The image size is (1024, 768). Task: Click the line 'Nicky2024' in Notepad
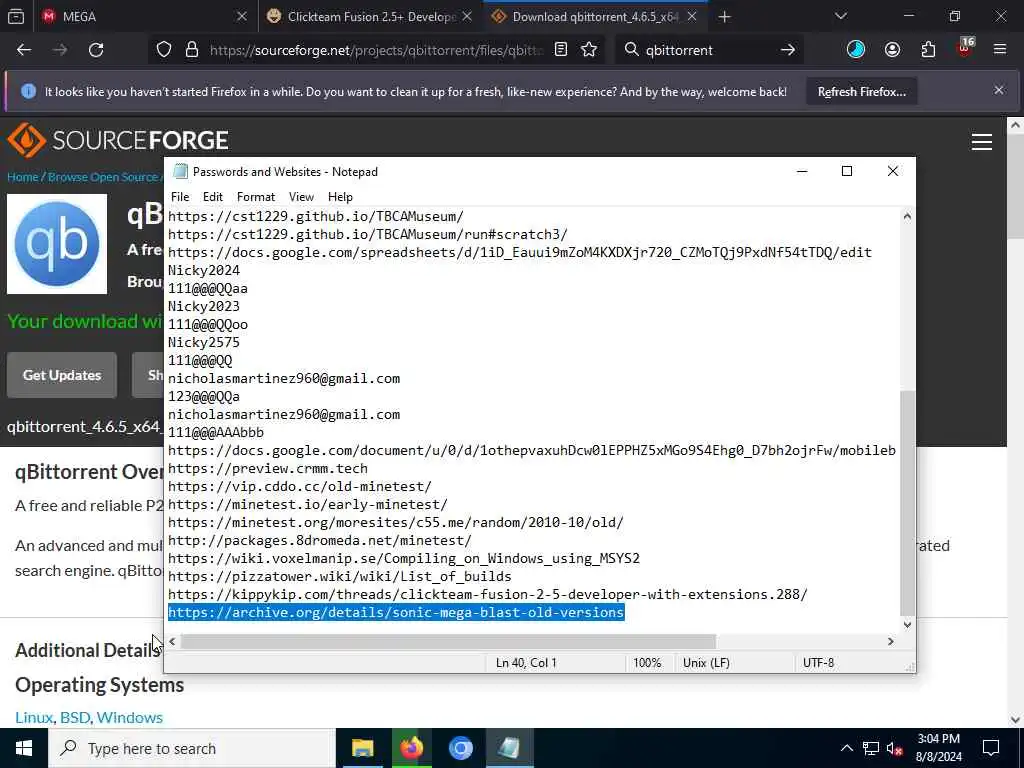pyautogui.click(x=204, y=270)
